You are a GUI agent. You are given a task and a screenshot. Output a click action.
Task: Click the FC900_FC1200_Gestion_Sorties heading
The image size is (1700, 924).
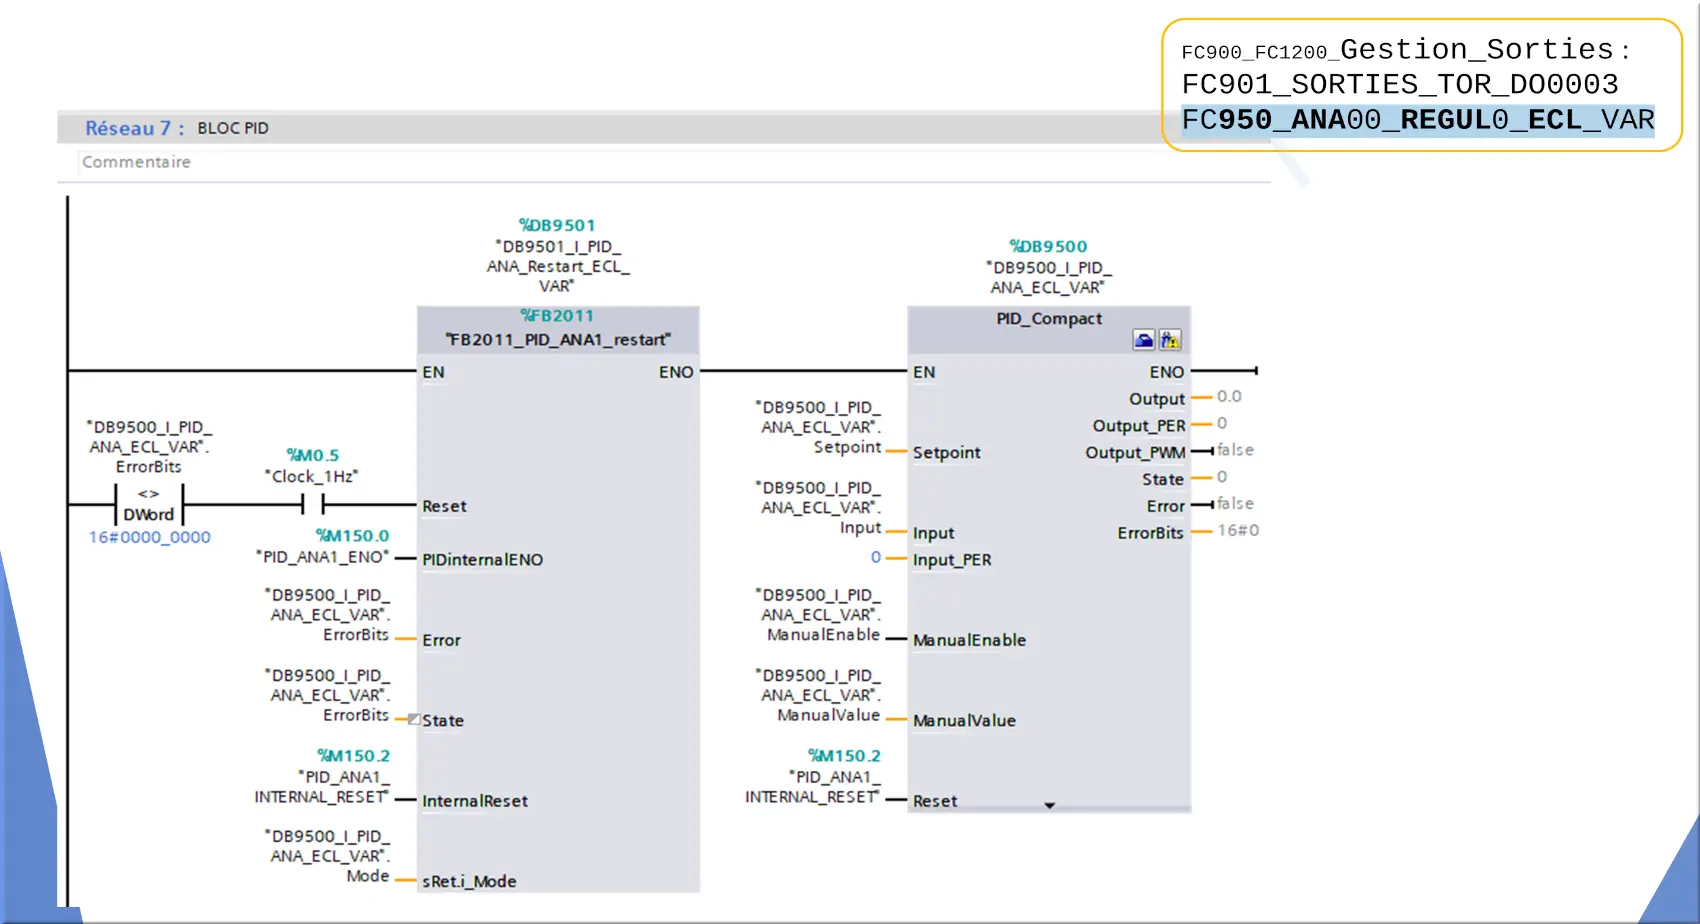[1405, 50]
